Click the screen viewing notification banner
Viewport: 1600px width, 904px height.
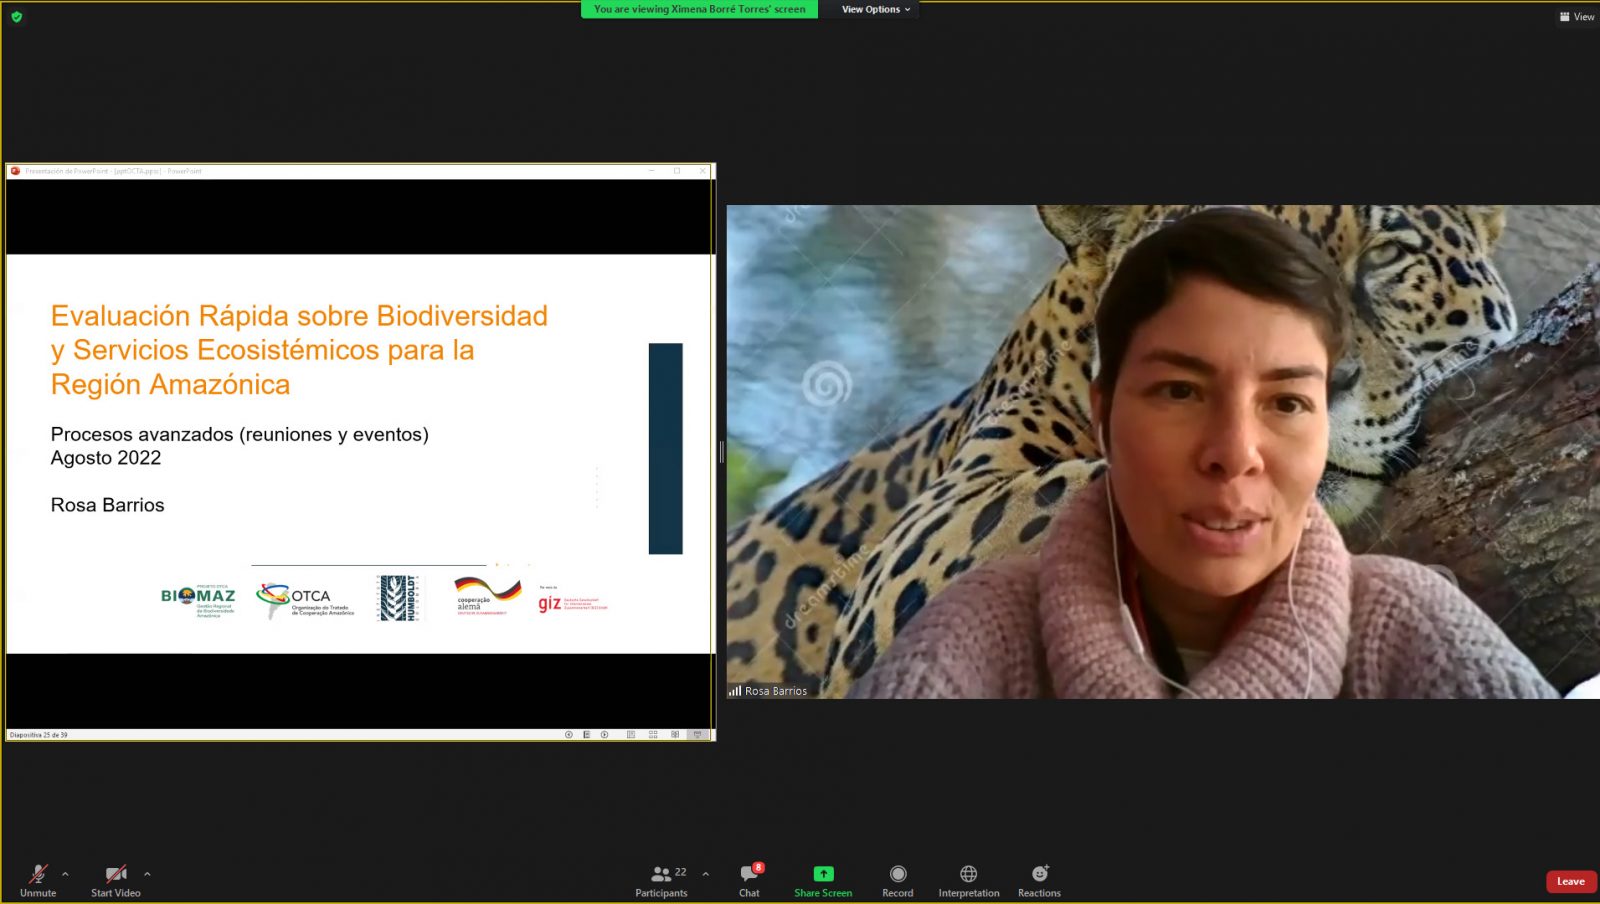699,9
